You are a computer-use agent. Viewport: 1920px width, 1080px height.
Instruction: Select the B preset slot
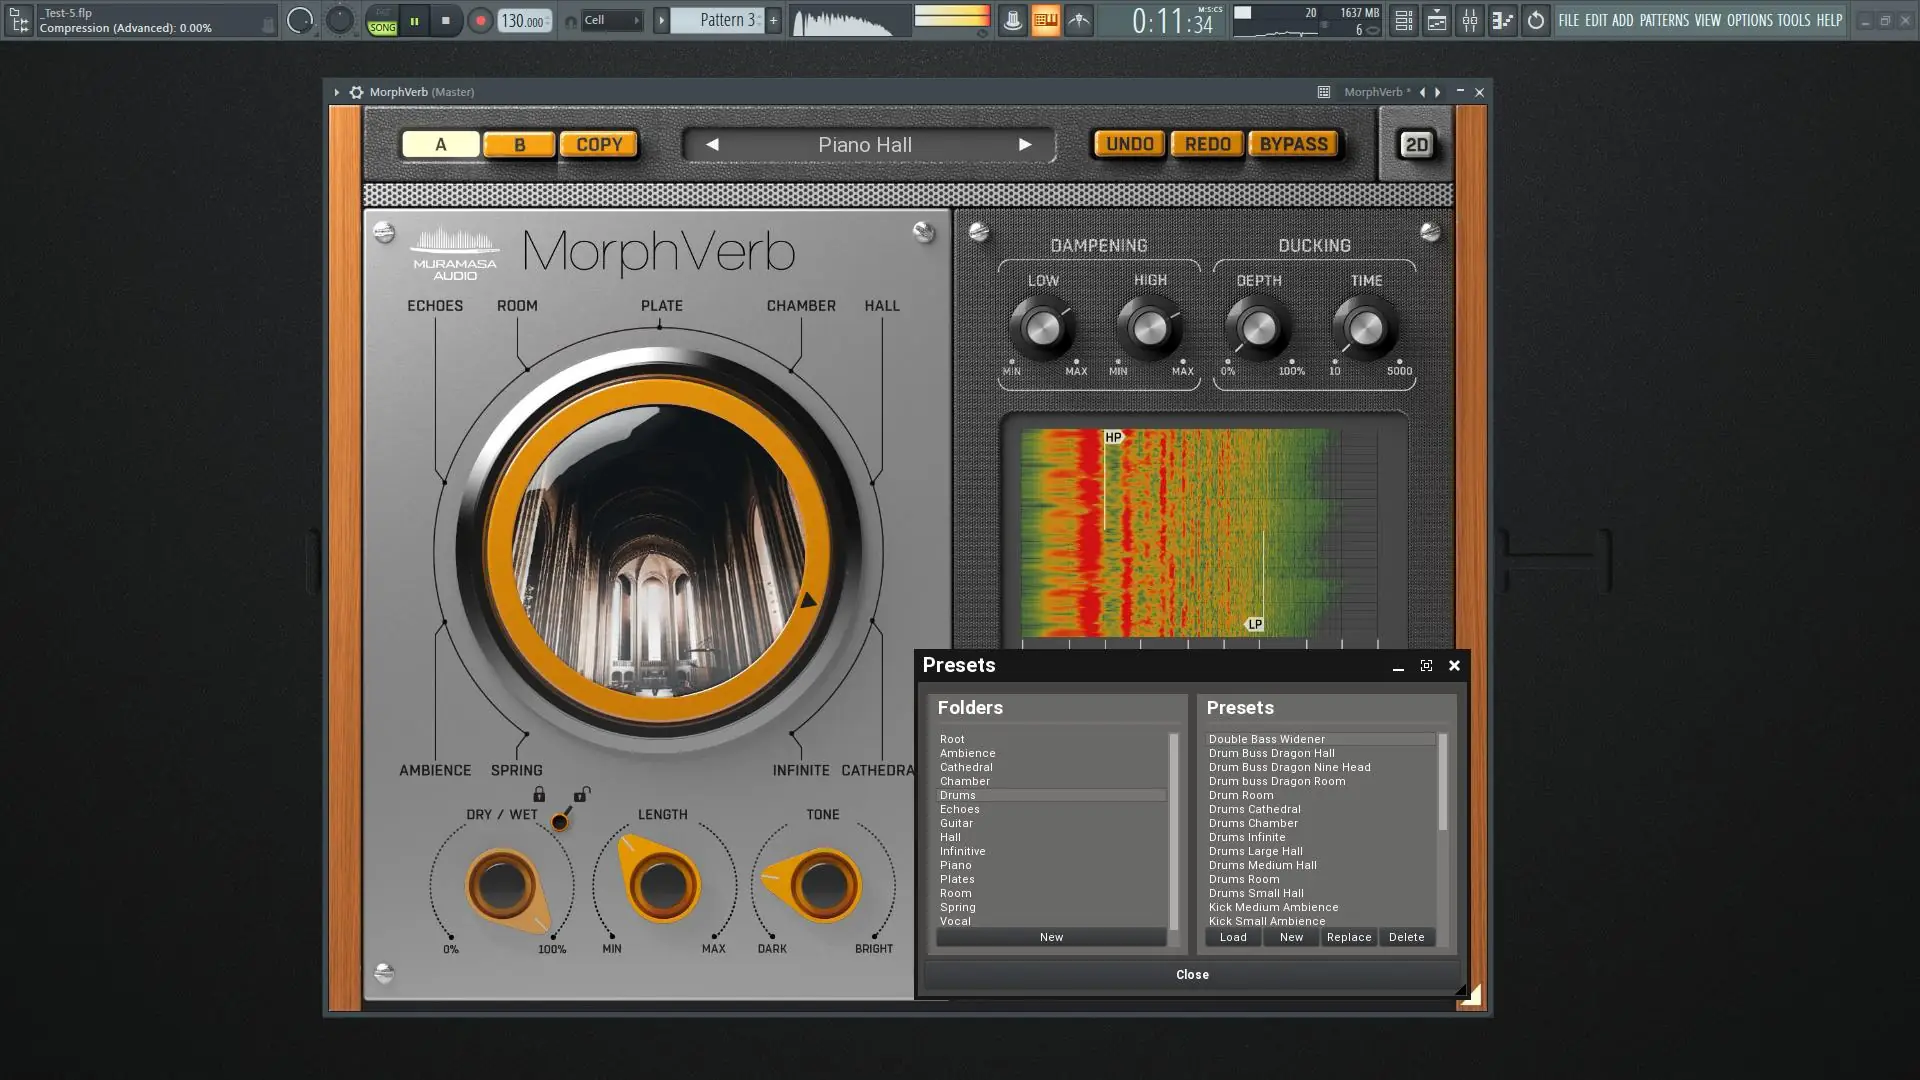[x=519, y=145]
